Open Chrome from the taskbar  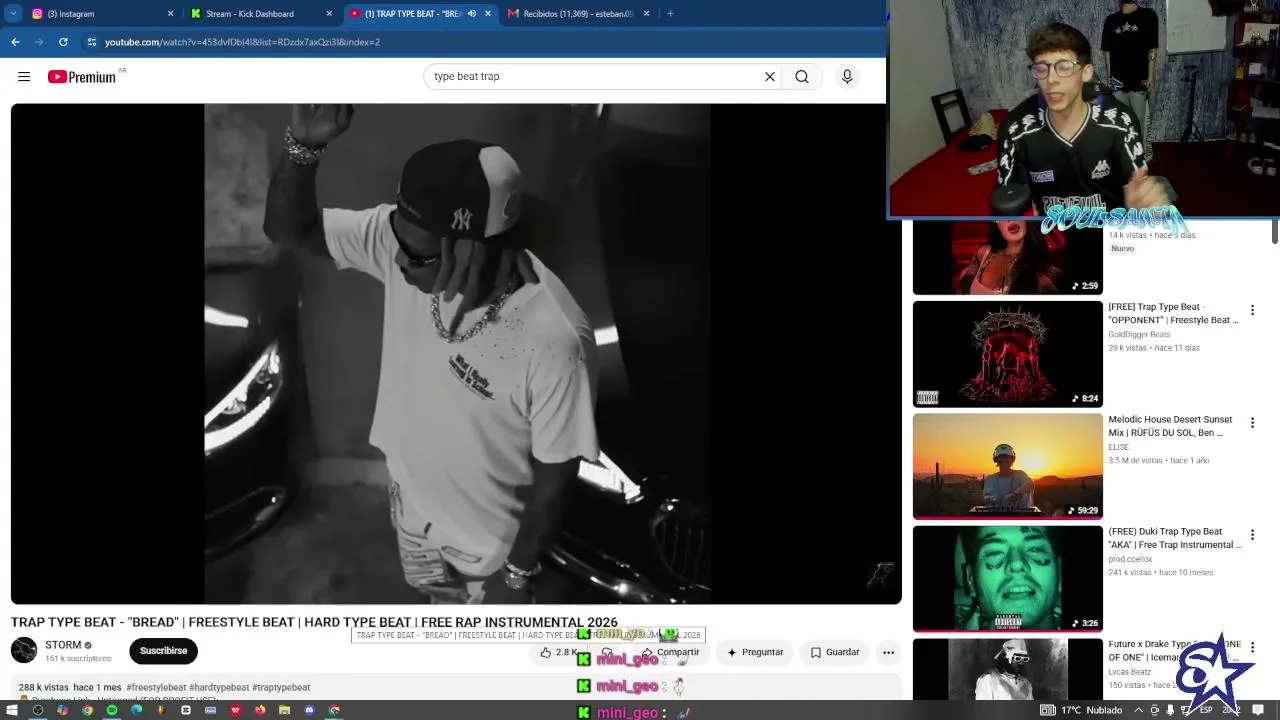87,710
